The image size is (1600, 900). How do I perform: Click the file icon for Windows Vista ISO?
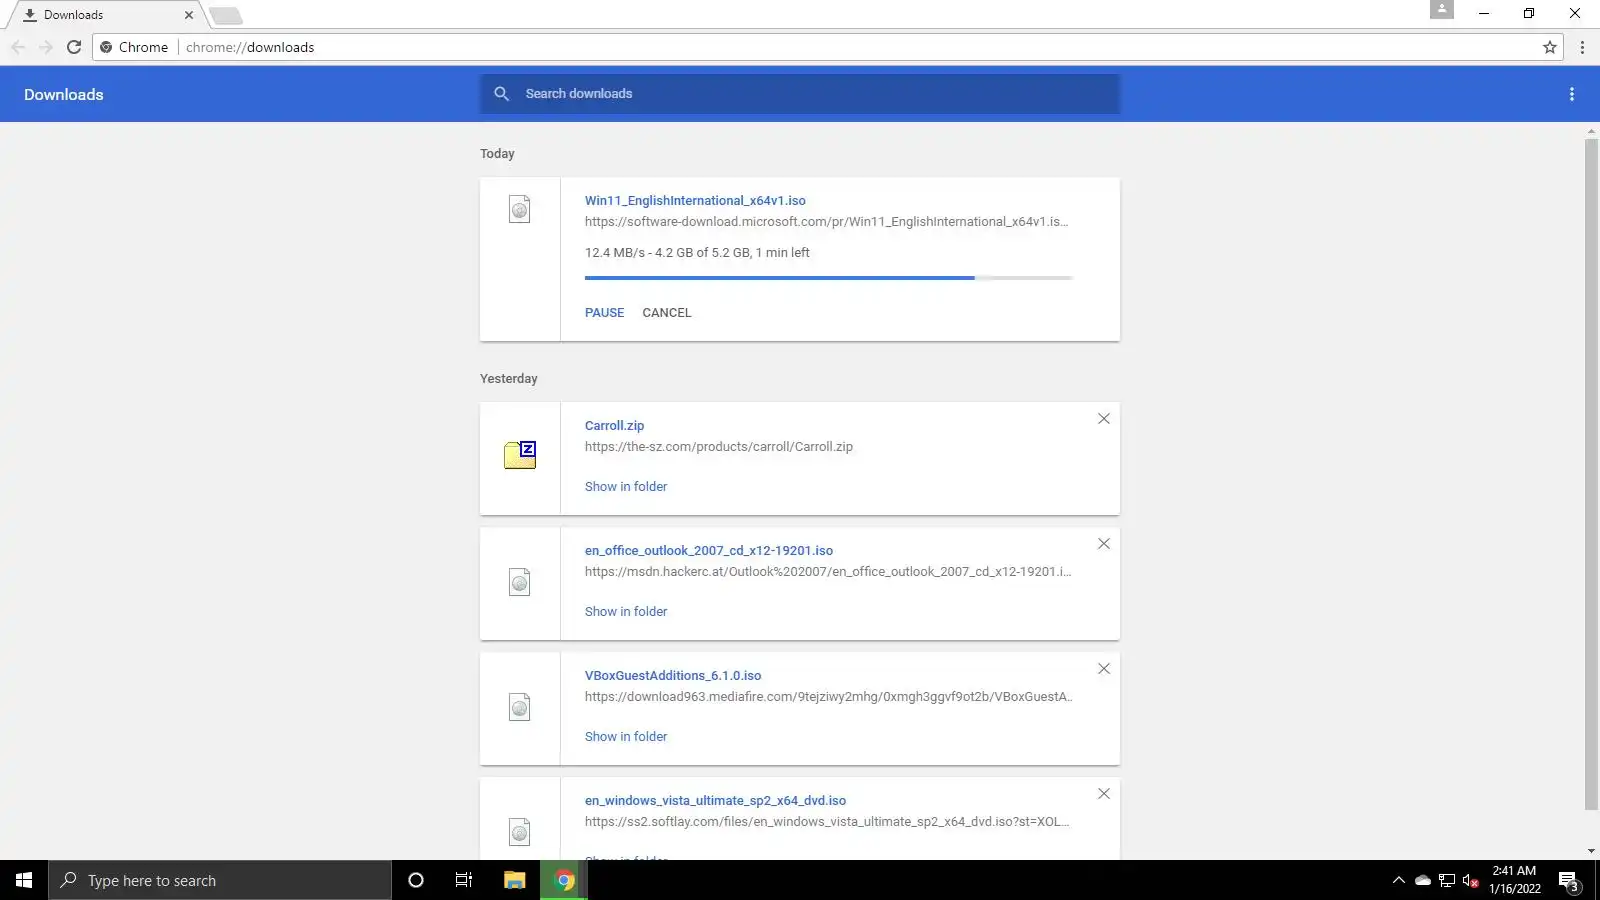point(520,832)
